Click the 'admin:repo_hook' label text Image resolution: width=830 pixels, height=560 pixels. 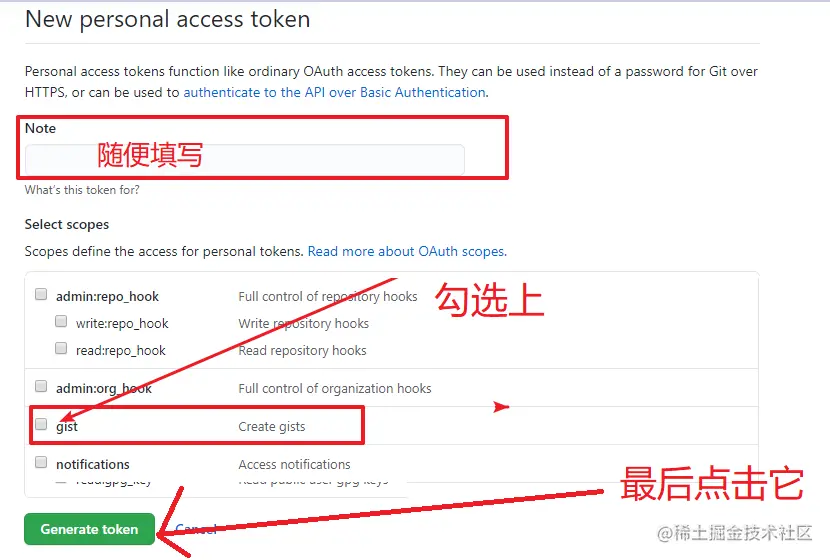tap(107, 296)
